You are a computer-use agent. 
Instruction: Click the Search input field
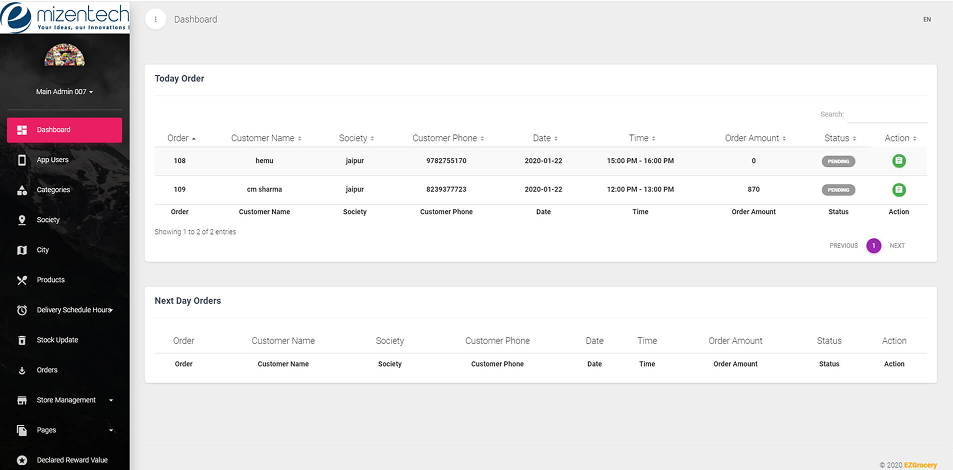888,115
